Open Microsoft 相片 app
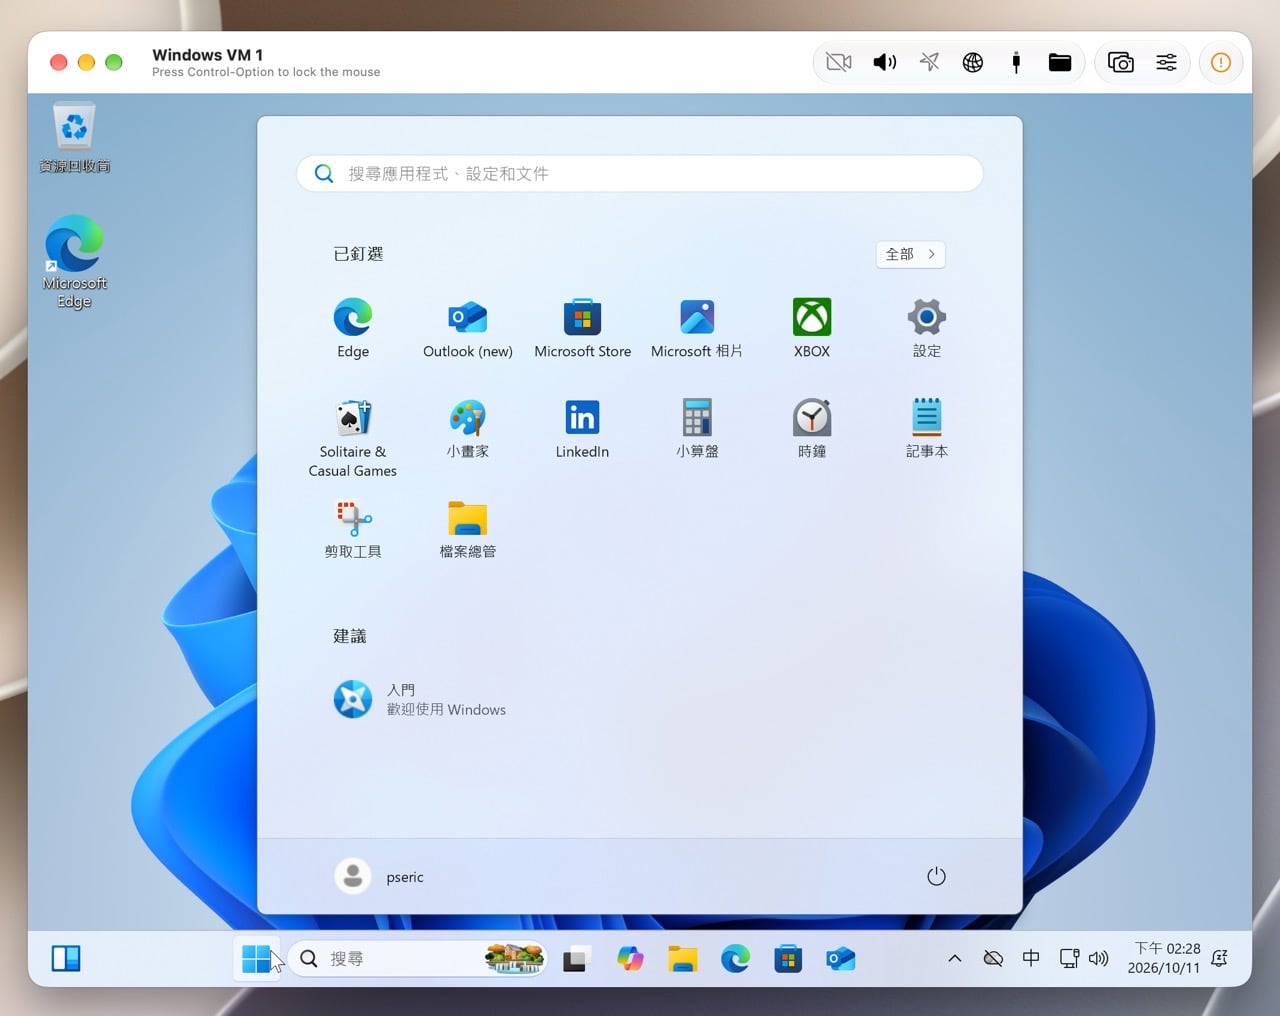 point(697,328)
